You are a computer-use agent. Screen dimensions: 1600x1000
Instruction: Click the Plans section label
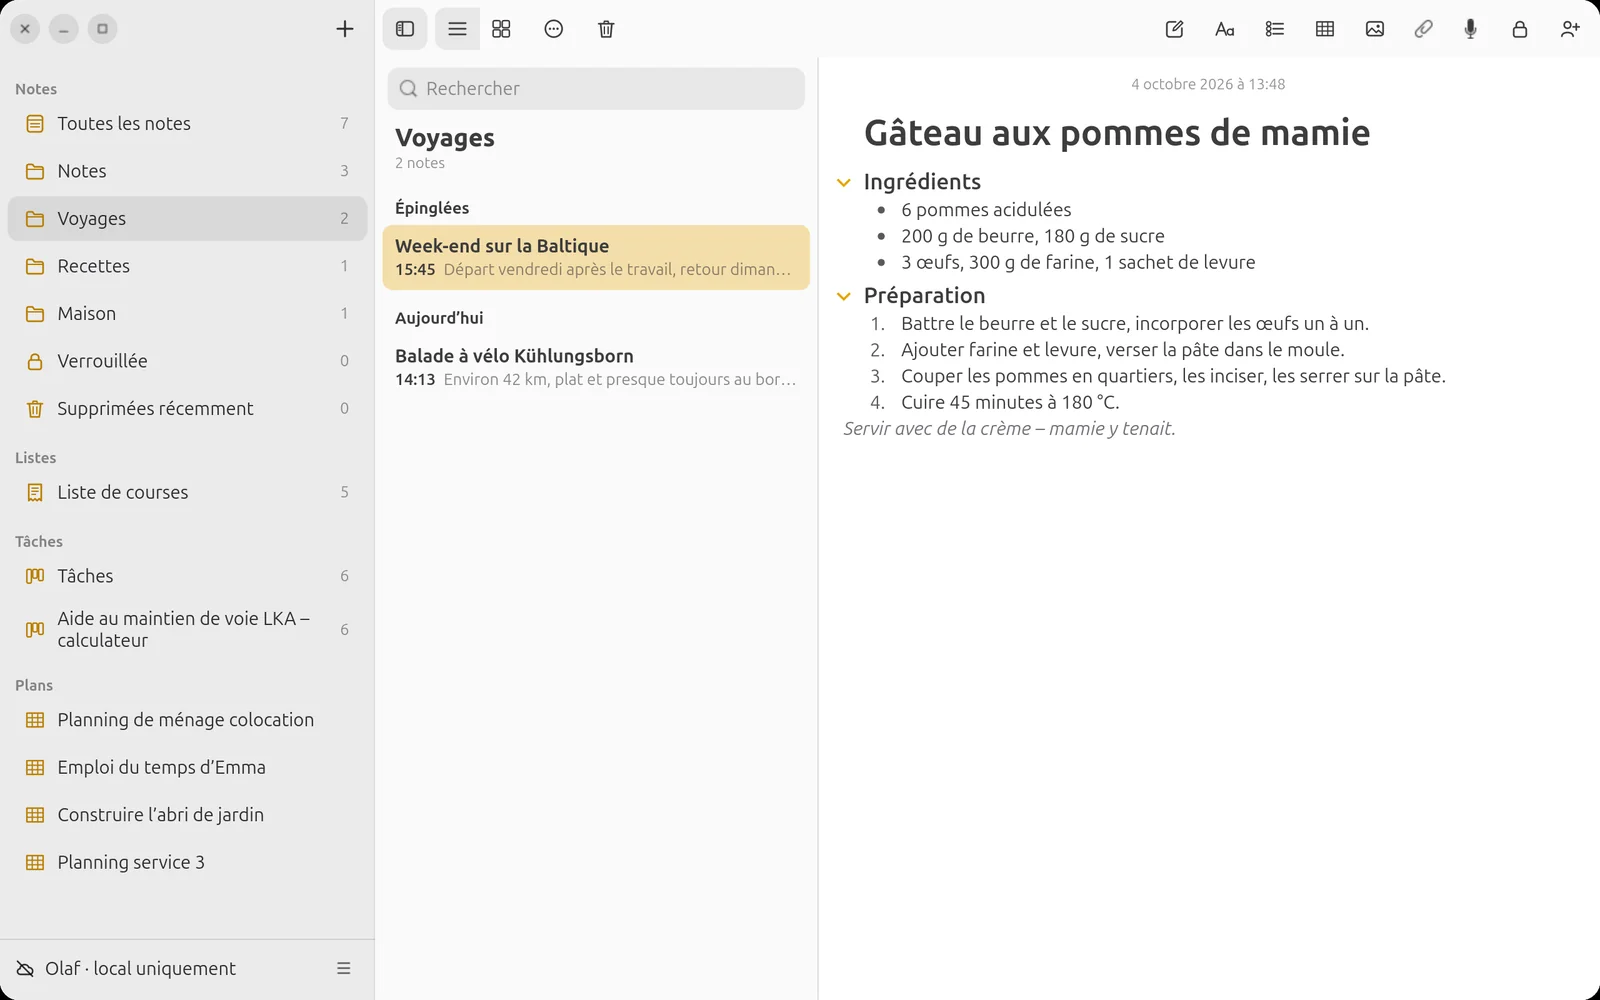[34, 685]
